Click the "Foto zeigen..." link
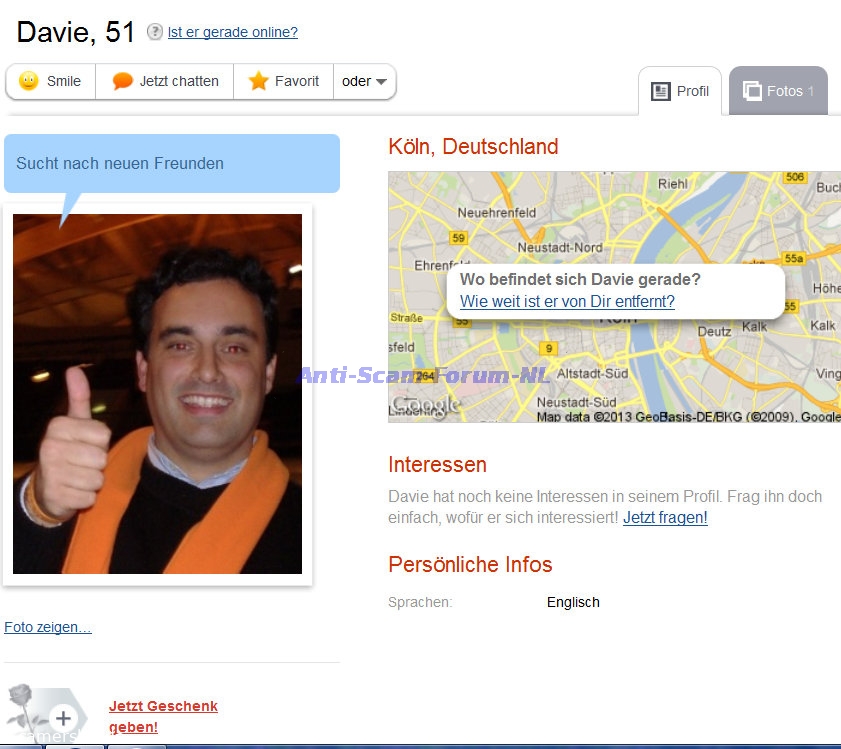841x749 pixels. coord(48,628)
